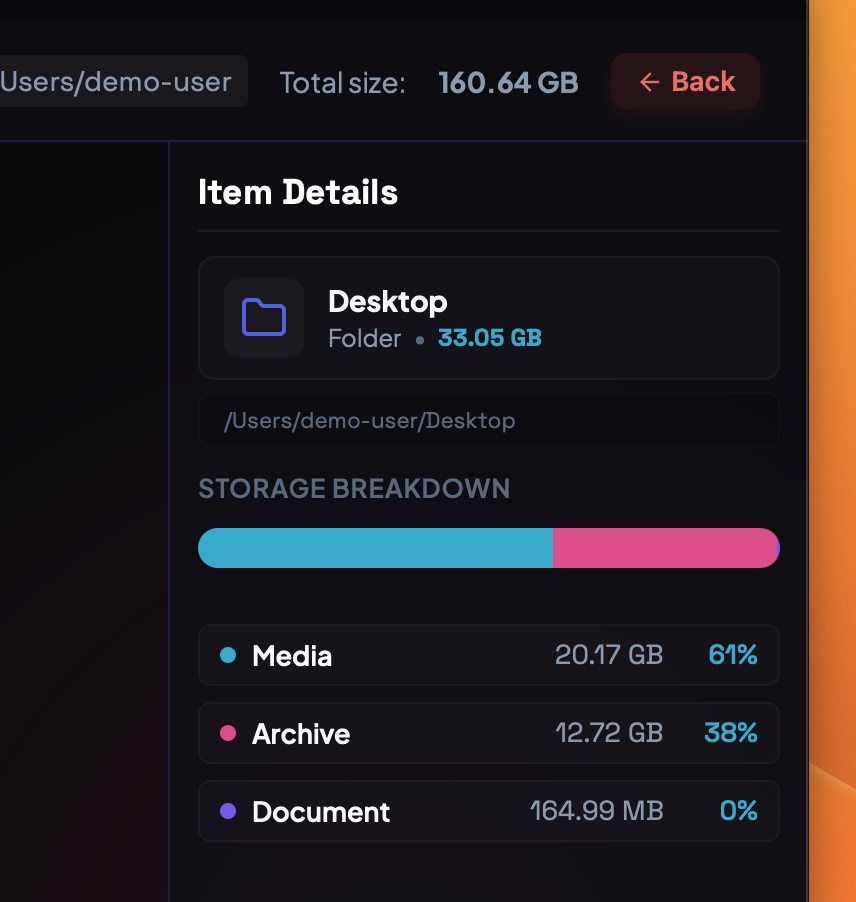Click the Folder type label
The width and height of the screenshot is (856, 902).
pyautogui.click(x=365, y=338)
